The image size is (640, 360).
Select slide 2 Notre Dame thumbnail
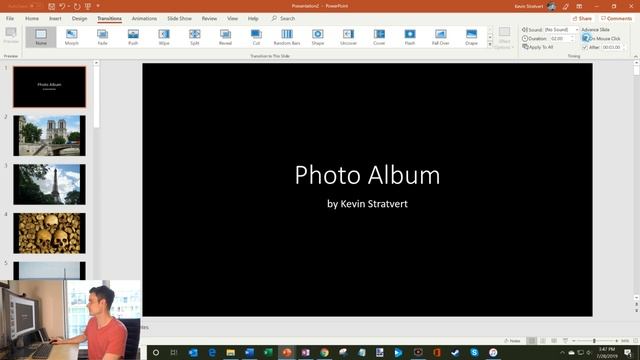point(49,136)
